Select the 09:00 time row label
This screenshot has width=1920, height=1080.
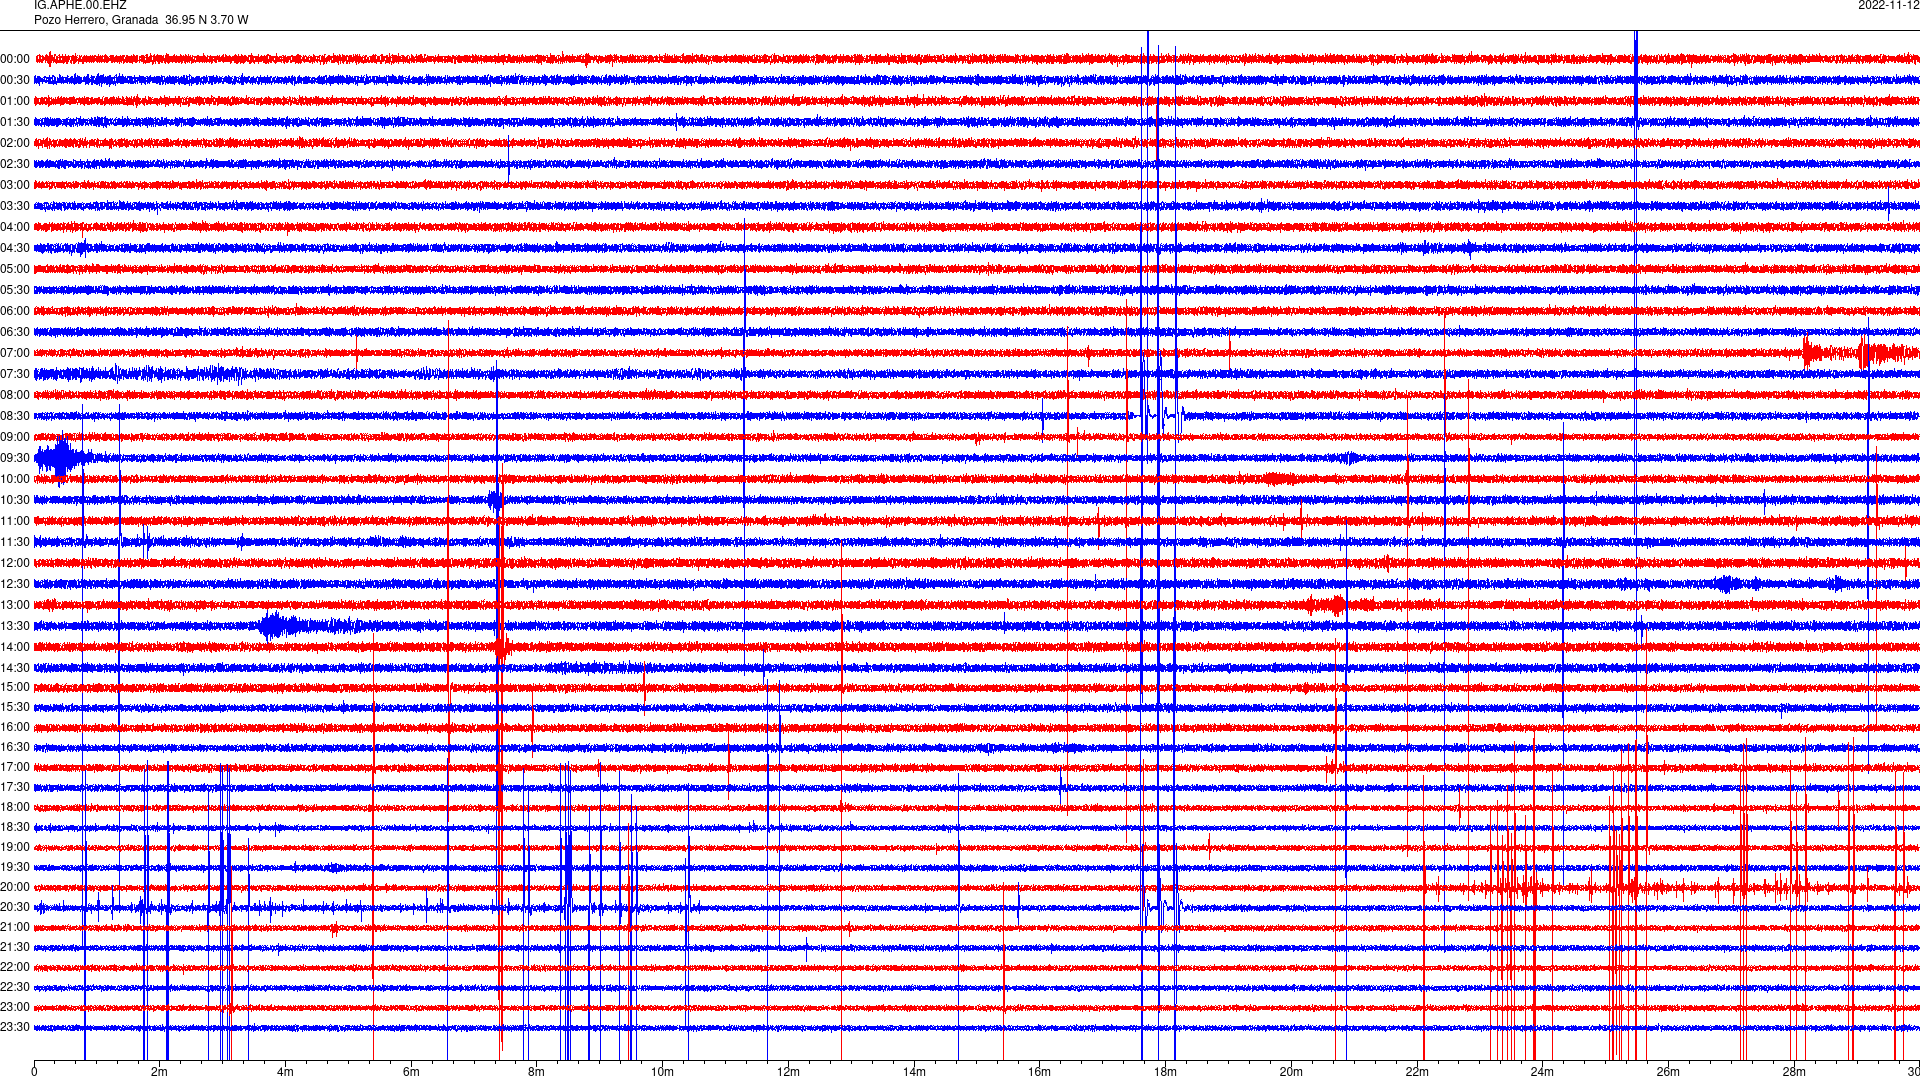15,437
